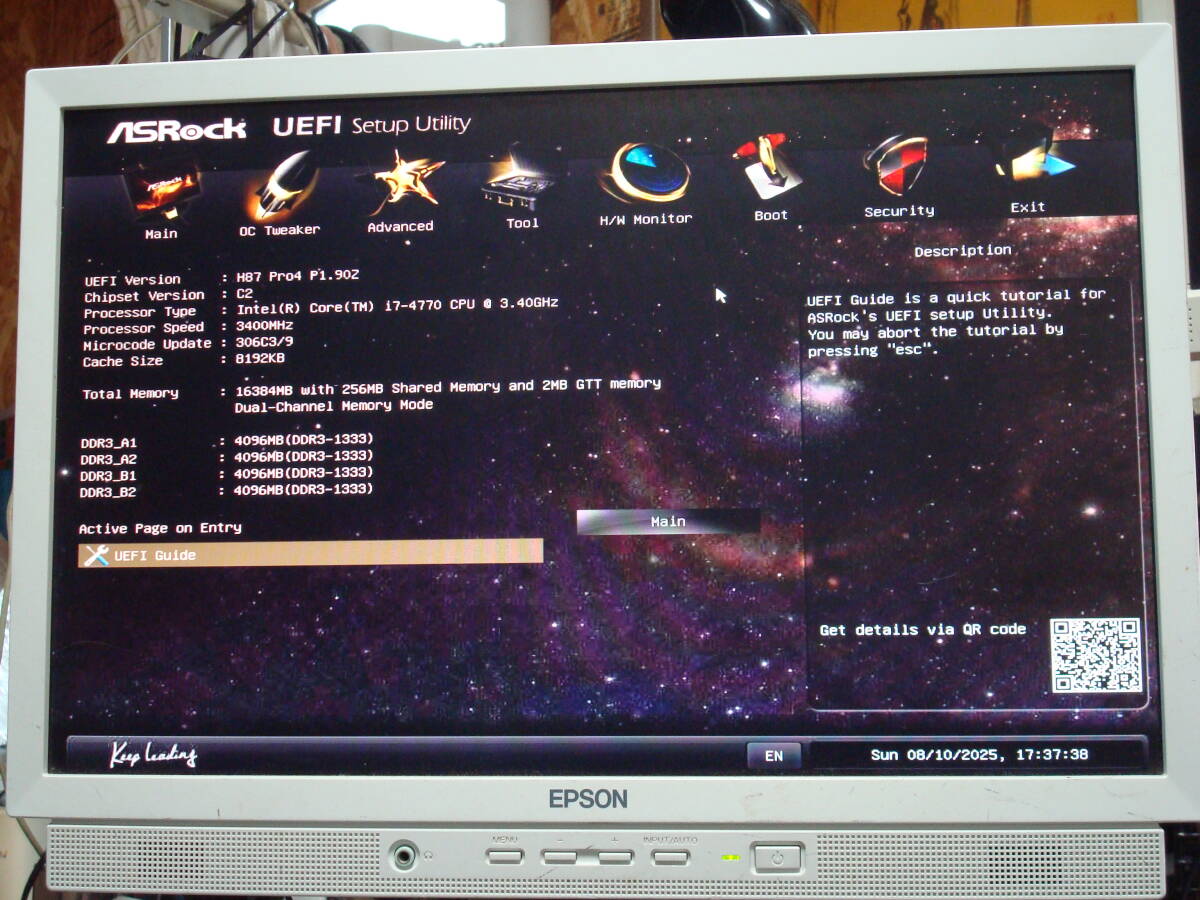This screenshot has width=1200, height=900.
Task: Click UEFI Version value H87 Pro4 P1.90Z
Action: click(x=296, y=276)
